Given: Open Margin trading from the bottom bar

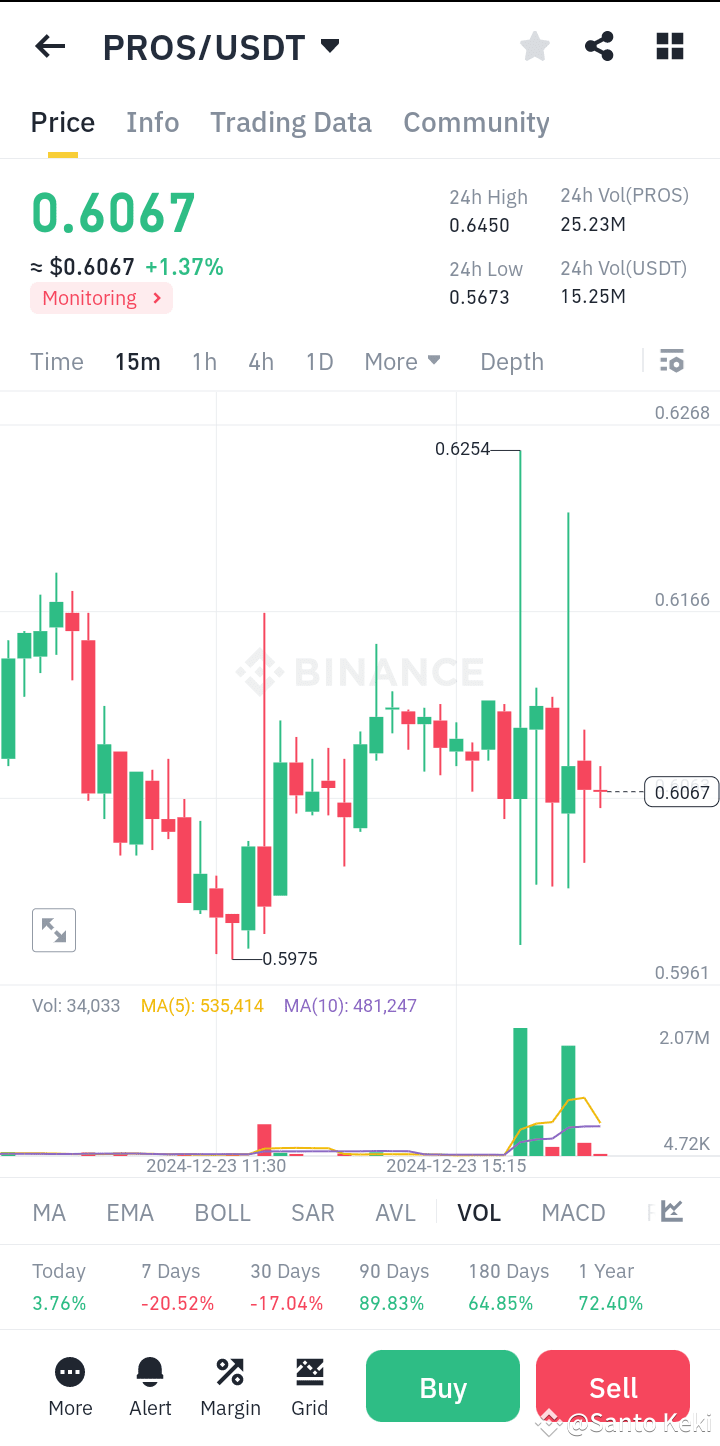Looking at the screenshot, I should coord(230,1386).
